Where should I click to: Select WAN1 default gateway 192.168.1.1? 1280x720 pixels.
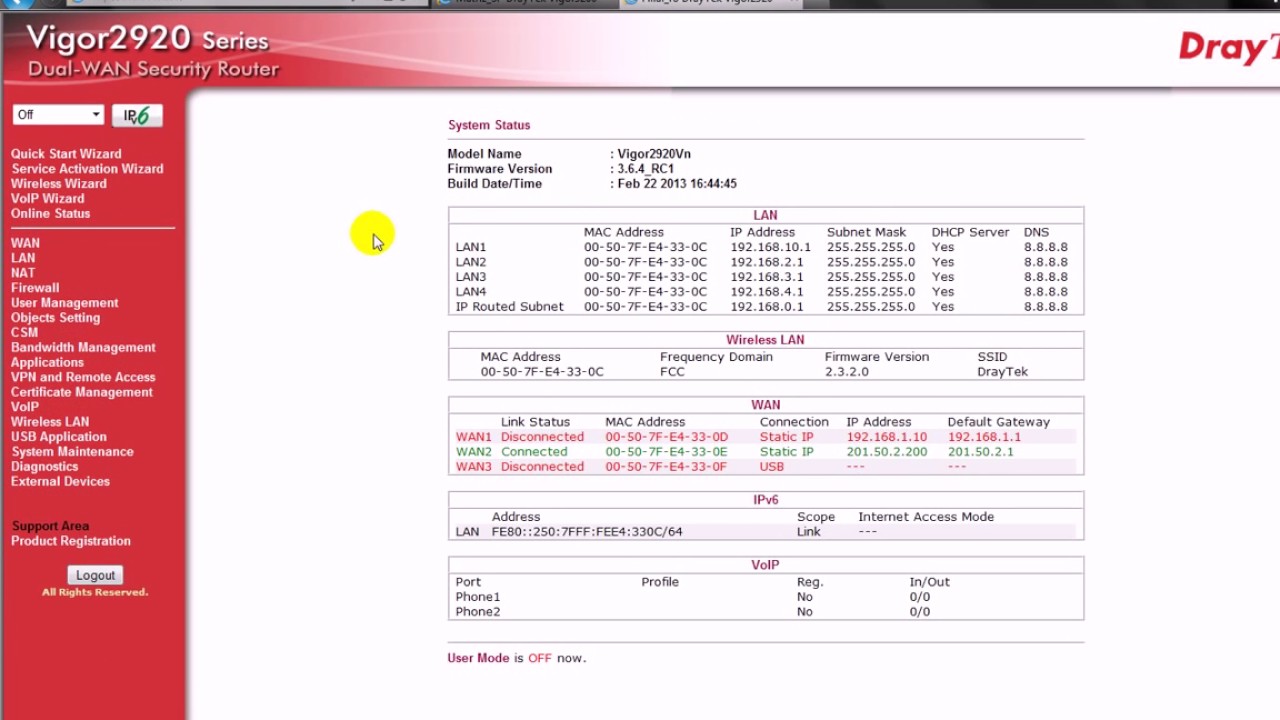984,437
